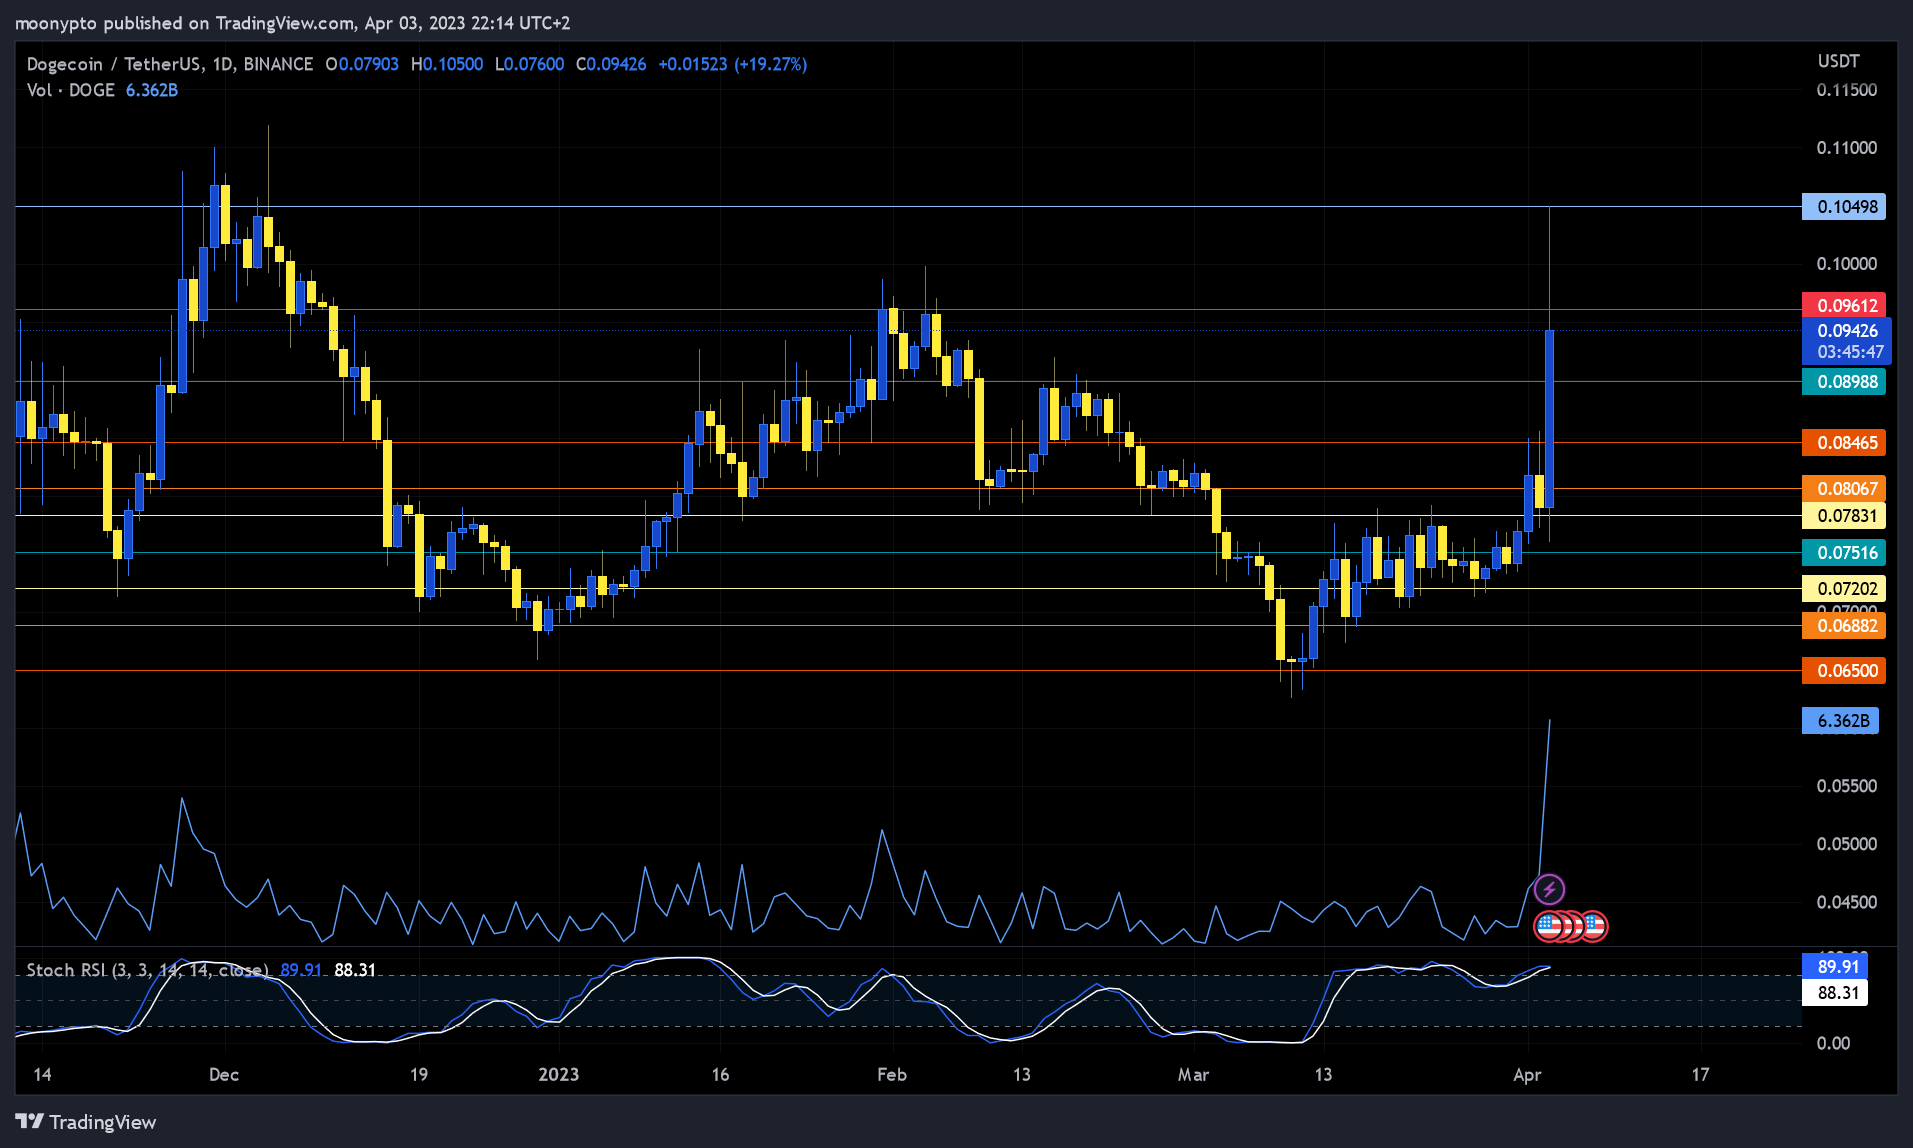Click the close value C0.09426

611,64
